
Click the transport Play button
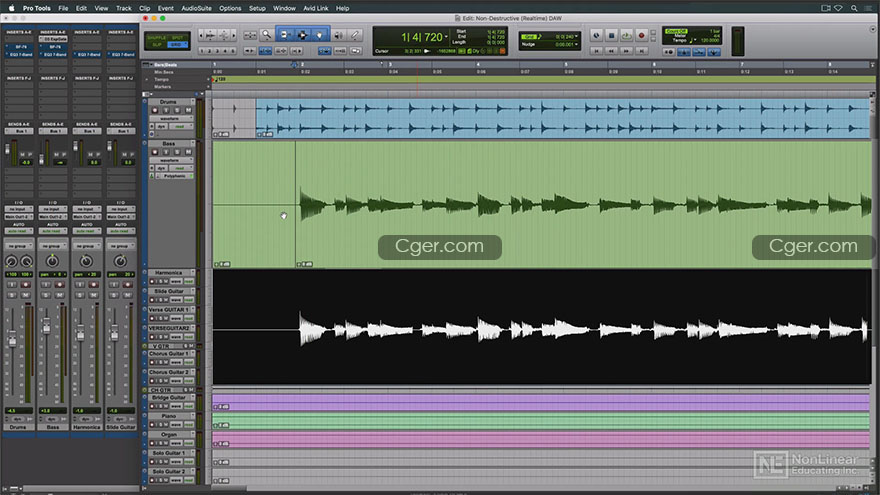pyautogui.click(x=626, y=35)
